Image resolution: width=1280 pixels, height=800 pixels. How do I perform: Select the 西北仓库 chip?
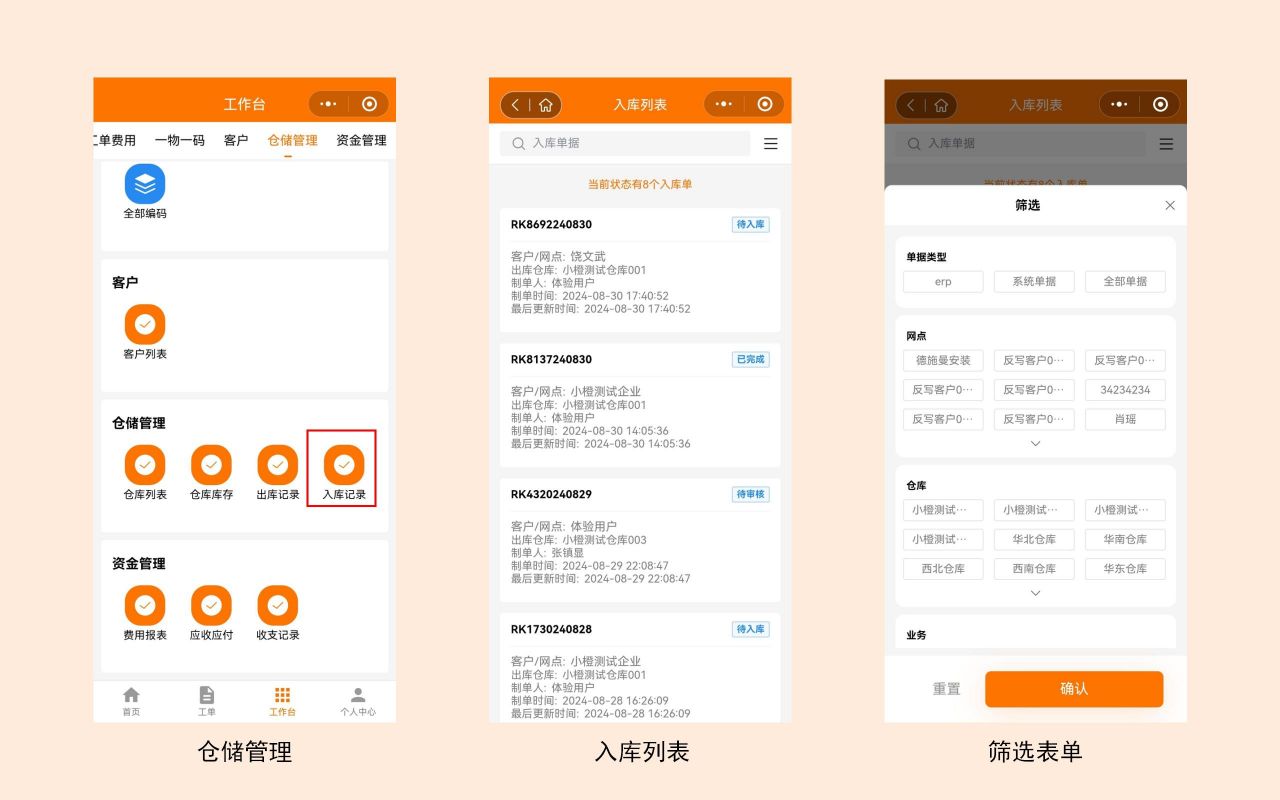point(943,568)
